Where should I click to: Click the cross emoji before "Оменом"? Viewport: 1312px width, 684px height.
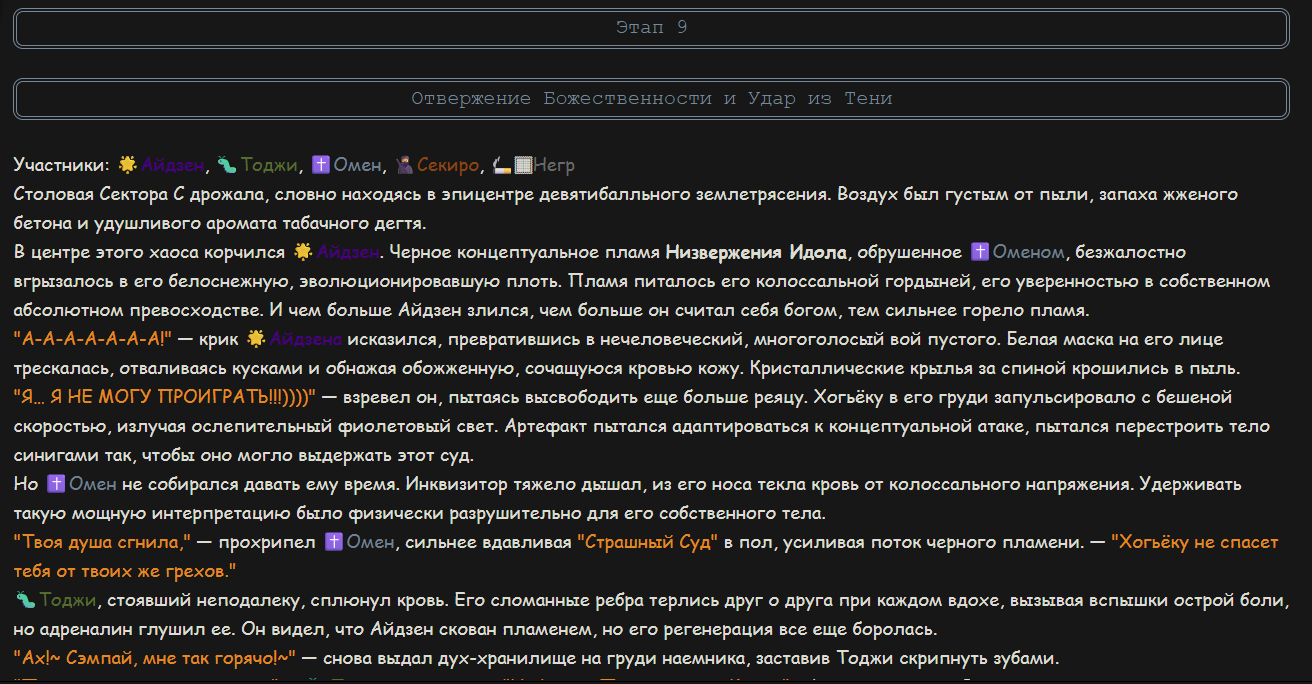[980, 252]
